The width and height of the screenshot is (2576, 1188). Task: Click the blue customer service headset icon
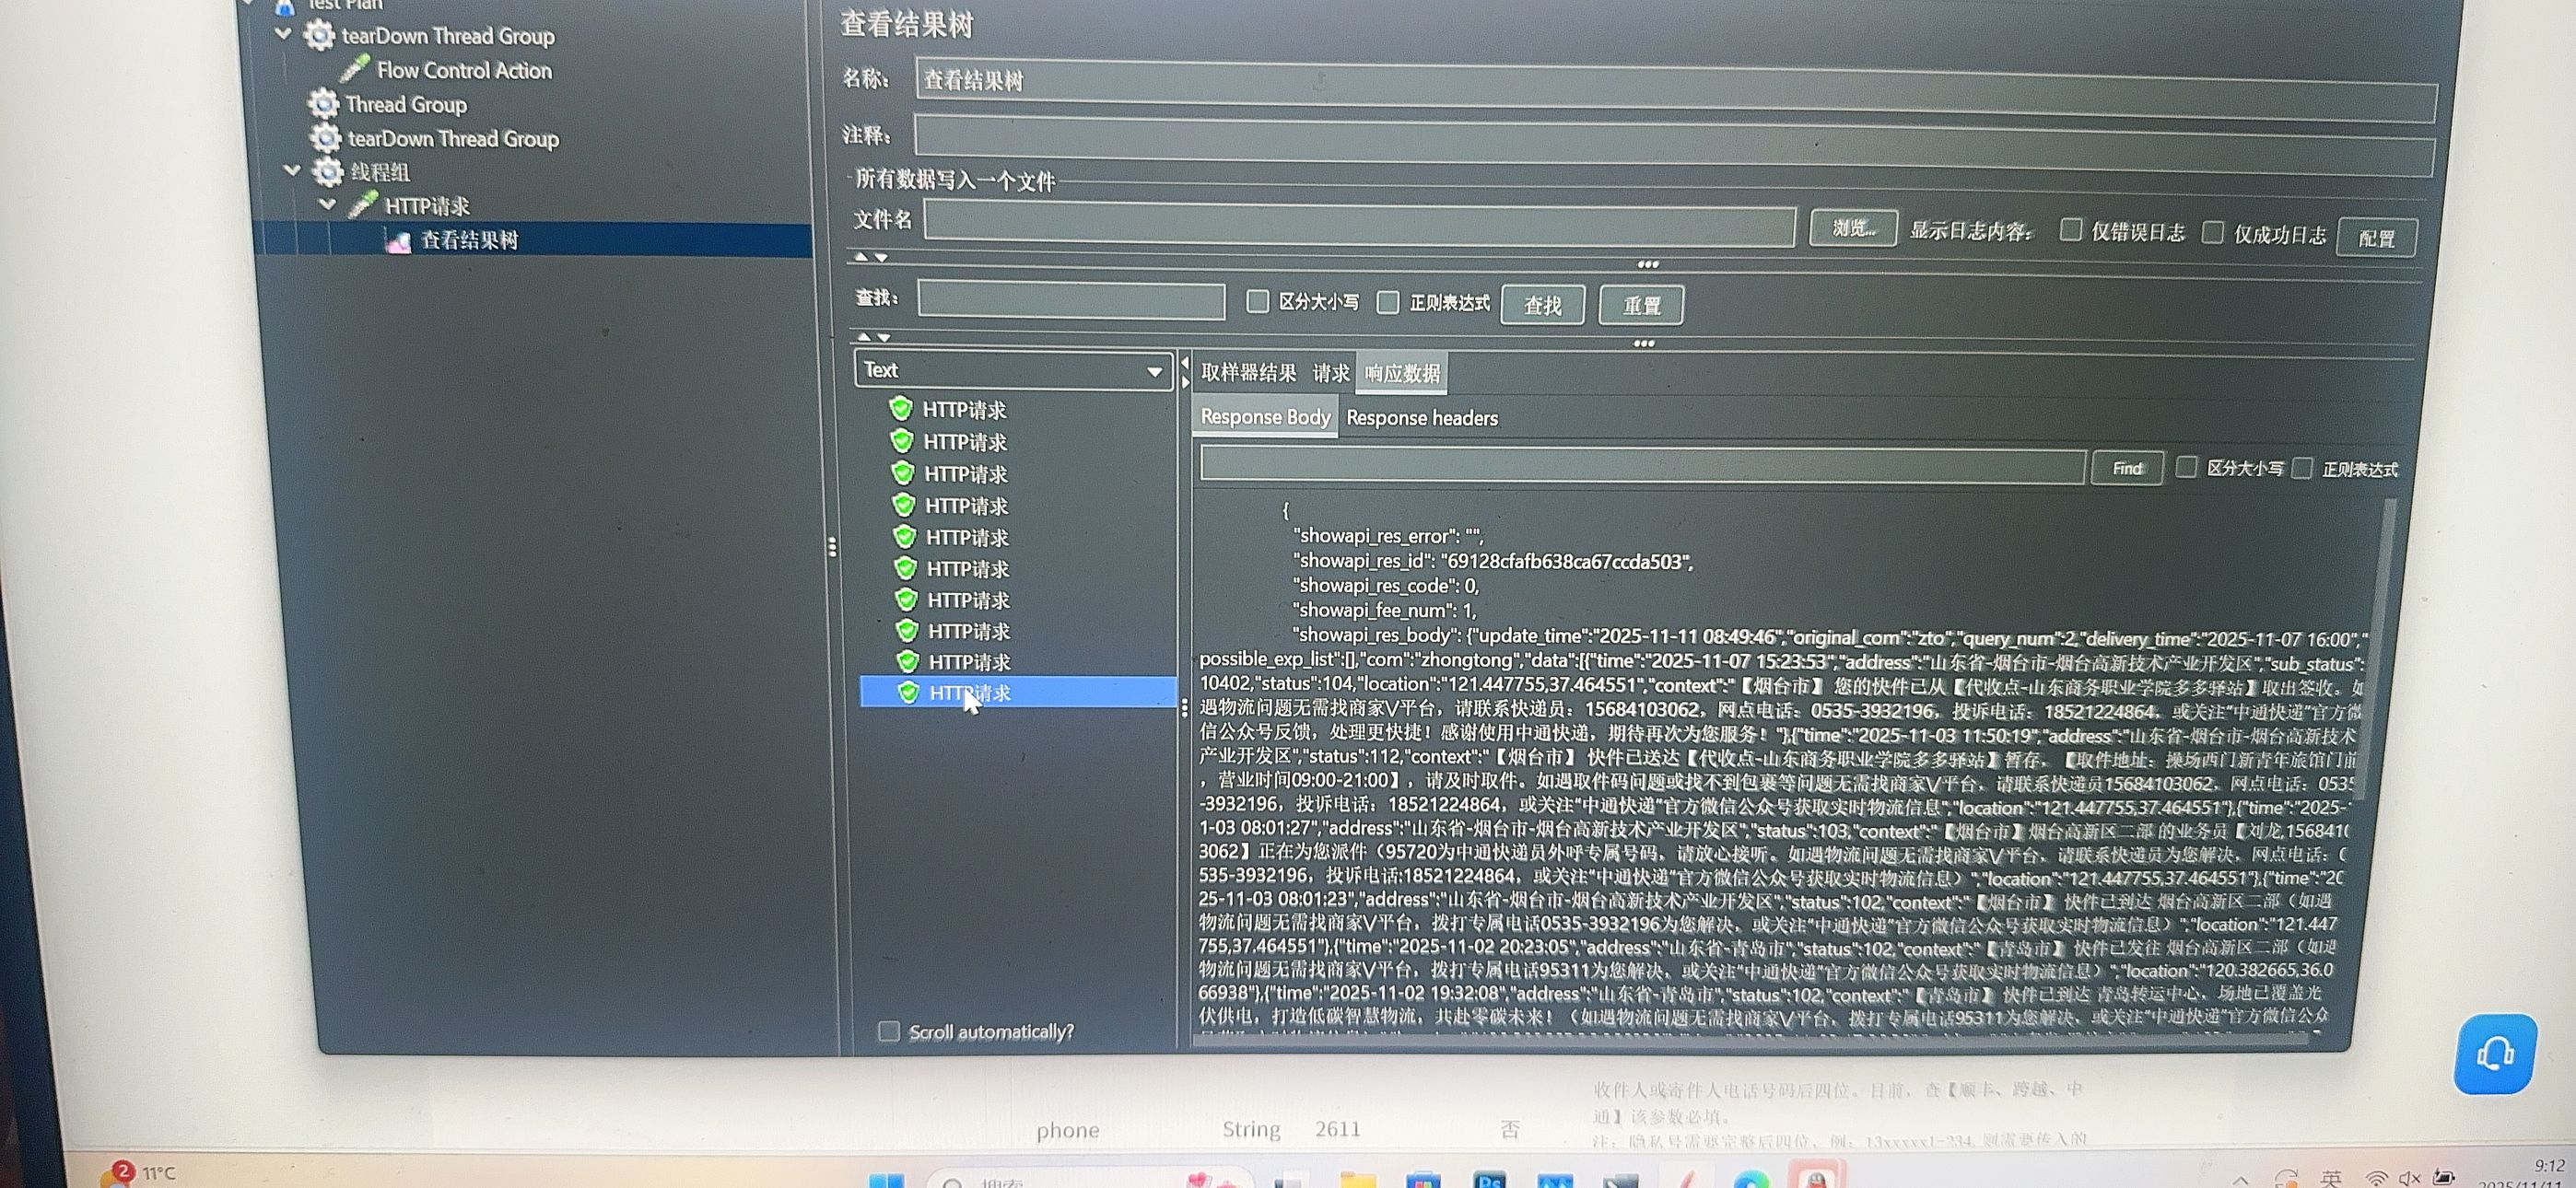[2494, 1054]
